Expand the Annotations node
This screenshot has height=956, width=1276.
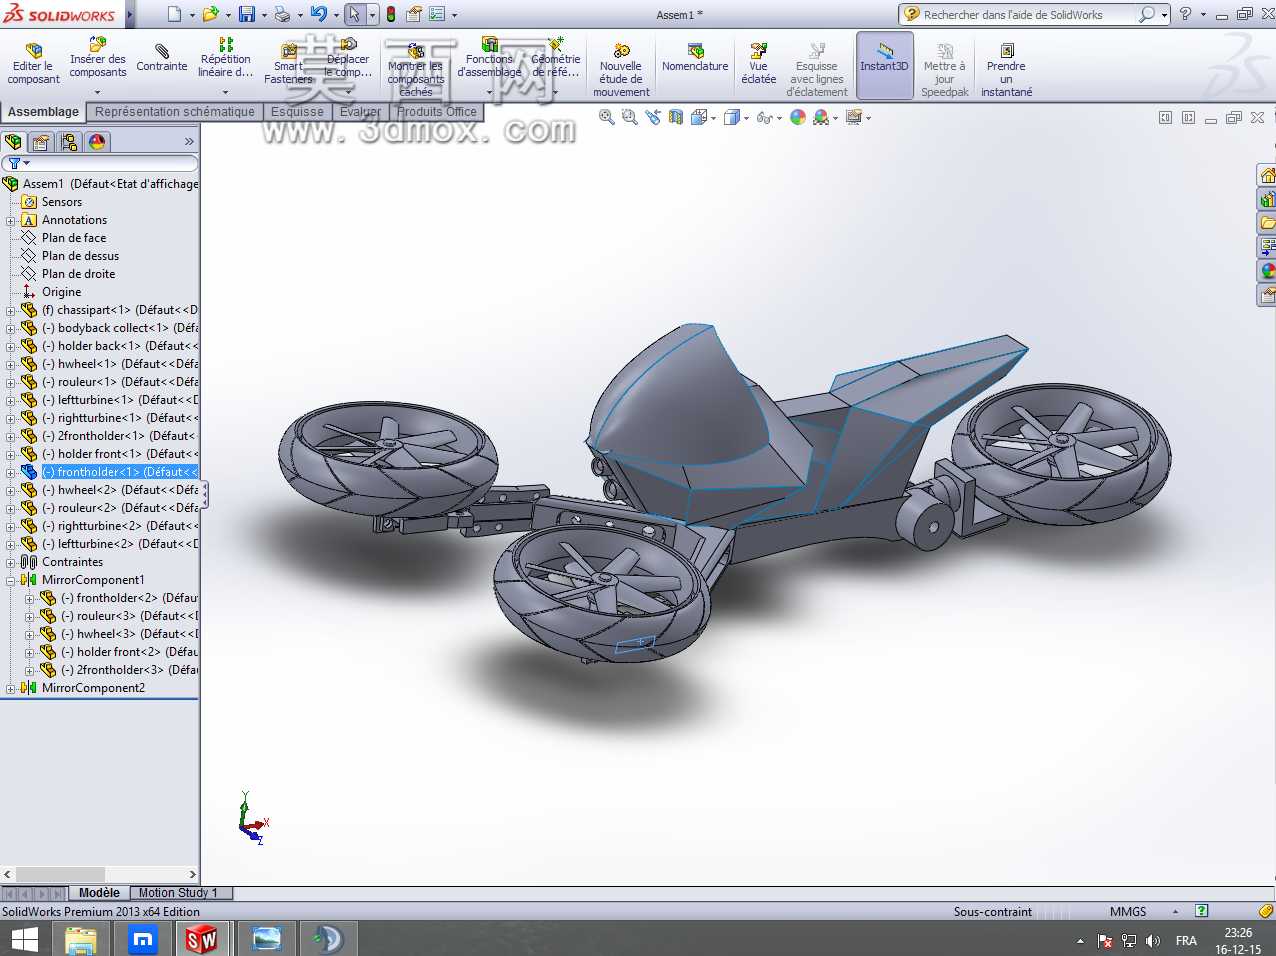pyautogui.click(x=11, y=220)
